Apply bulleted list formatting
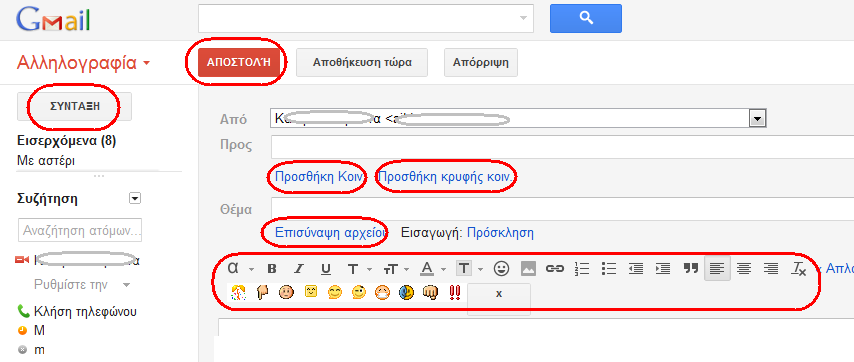The width and height of the screenshot is (854, 362). [608, 268]
